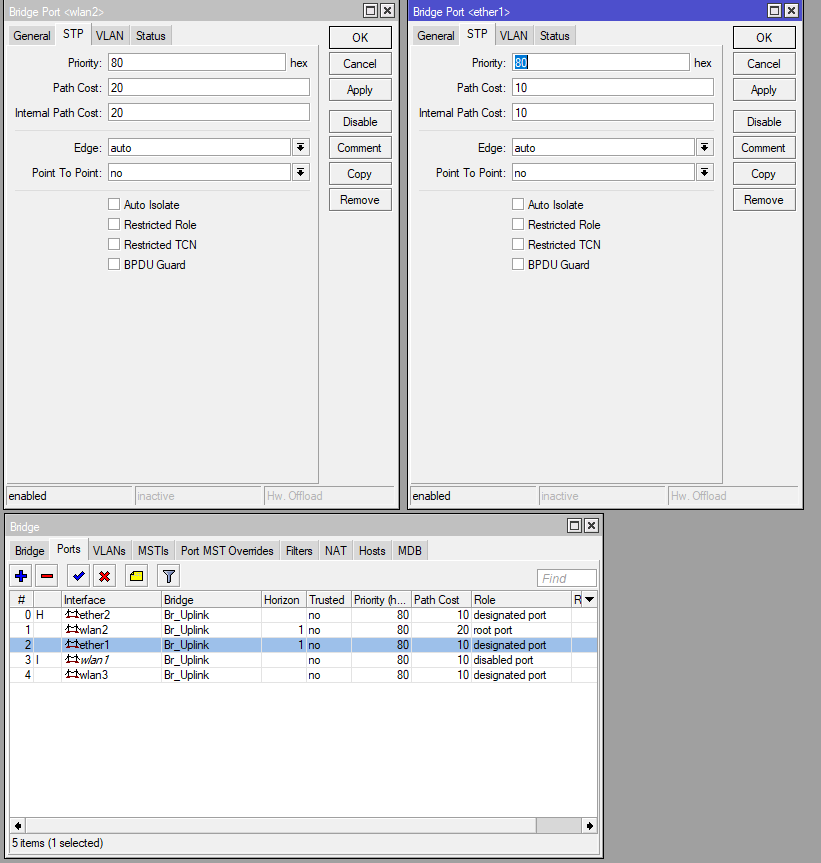The width and height of the screenshot is (821, 863).
Task: Focus Internal Path Cost field in wlan2 window
Action: (x=209, y=112)
